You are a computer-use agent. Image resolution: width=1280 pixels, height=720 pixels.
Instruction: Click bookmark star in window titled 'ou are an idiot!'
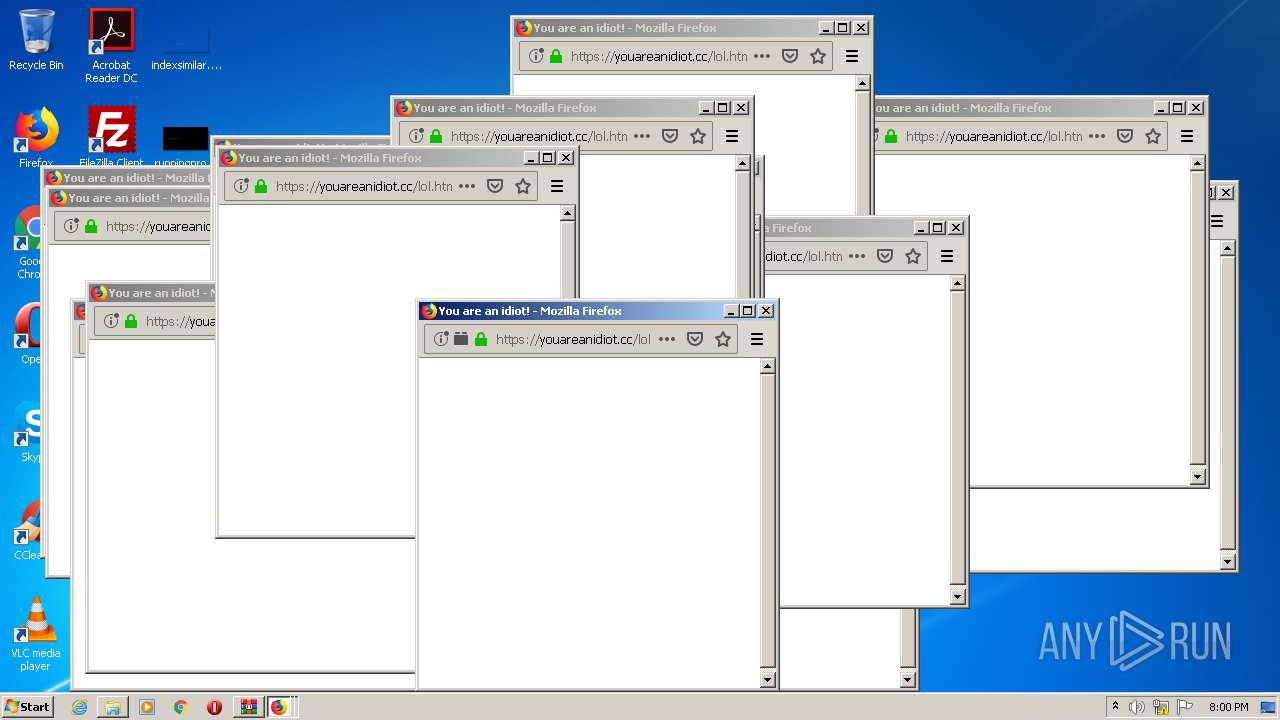click(x=1153, y=136)
